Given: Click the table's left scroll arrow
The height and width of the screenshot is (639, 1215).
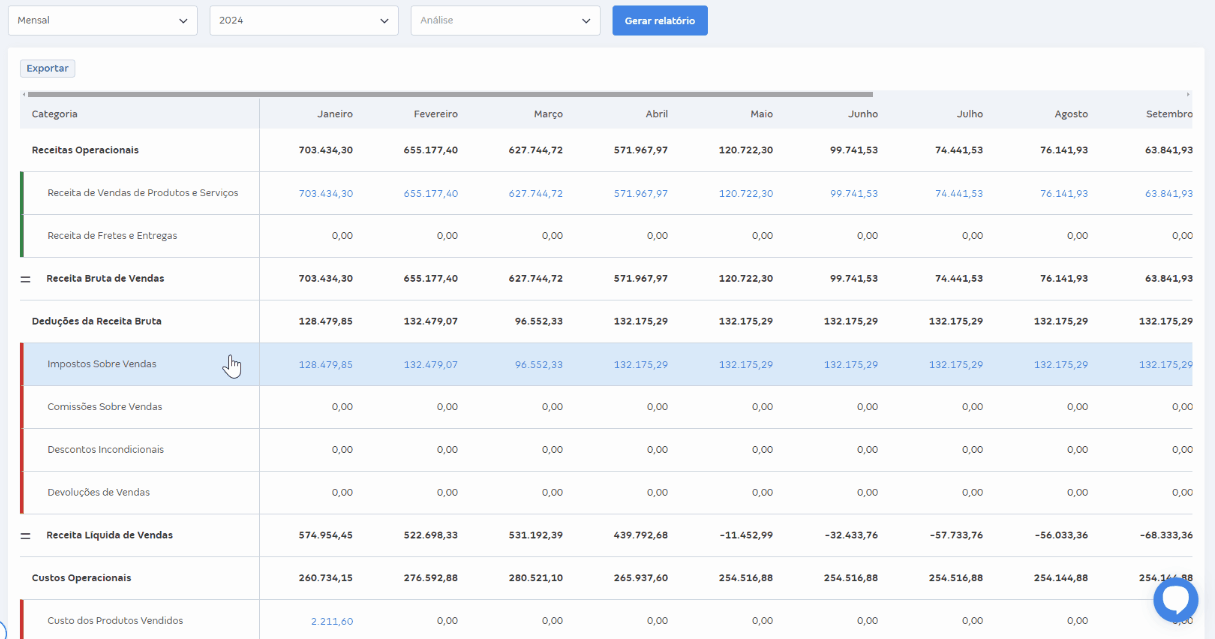Looking at the screenshot, I should [24, 94].
